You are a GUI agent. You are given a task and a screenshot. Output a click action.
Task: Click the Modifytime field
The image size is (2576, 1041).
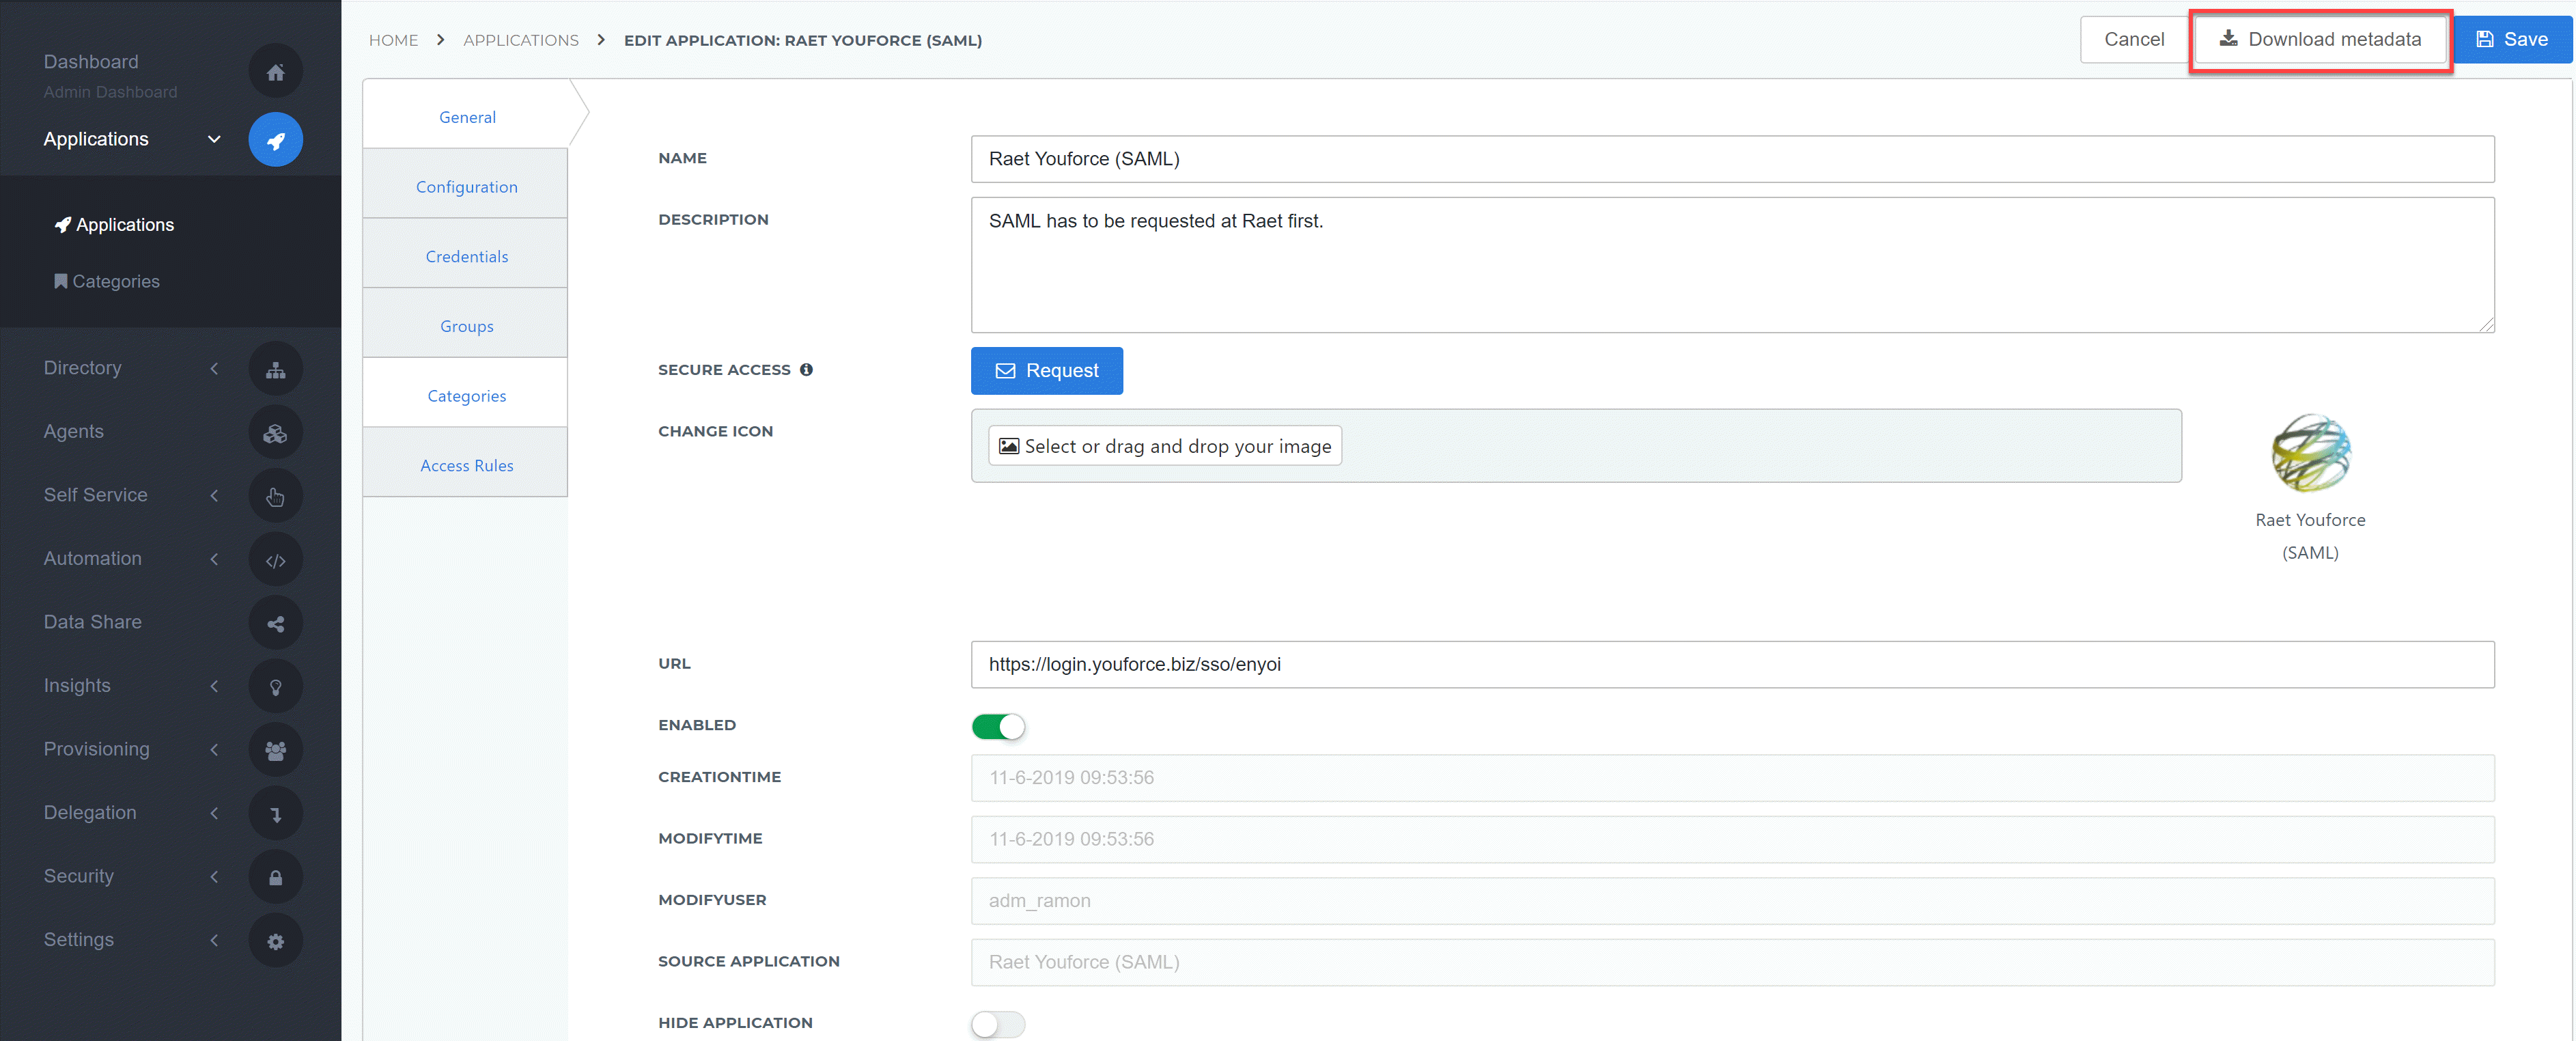[1732, 840]
